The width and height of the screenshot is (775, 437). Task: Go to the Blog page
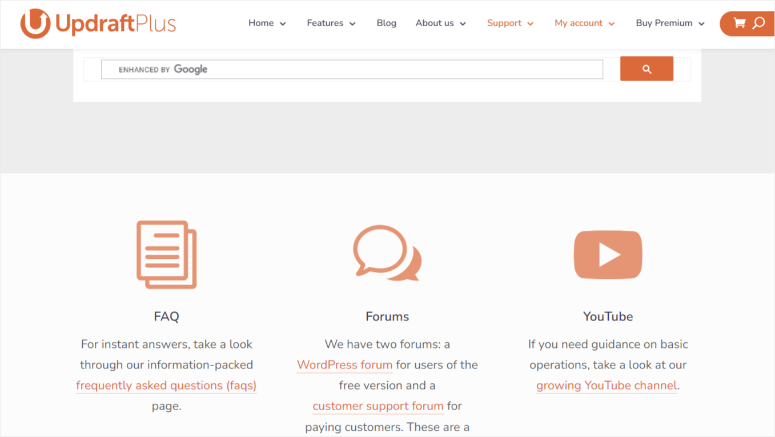pyautogui.click(x=387, y=23)
